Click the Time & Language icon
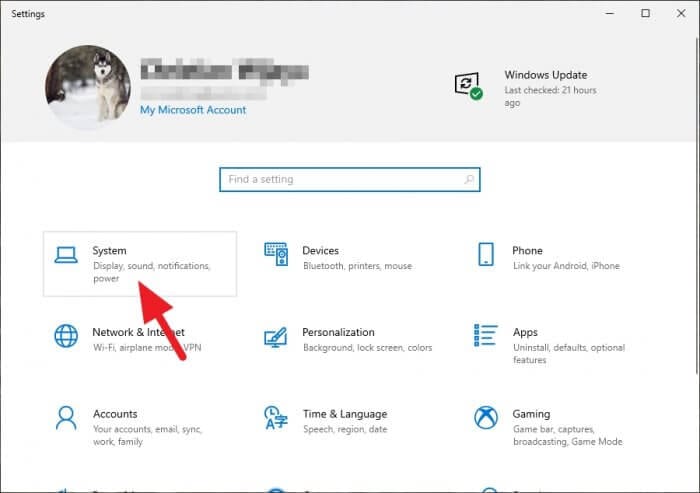Screen dimensions: 700x493 [275, 418]
